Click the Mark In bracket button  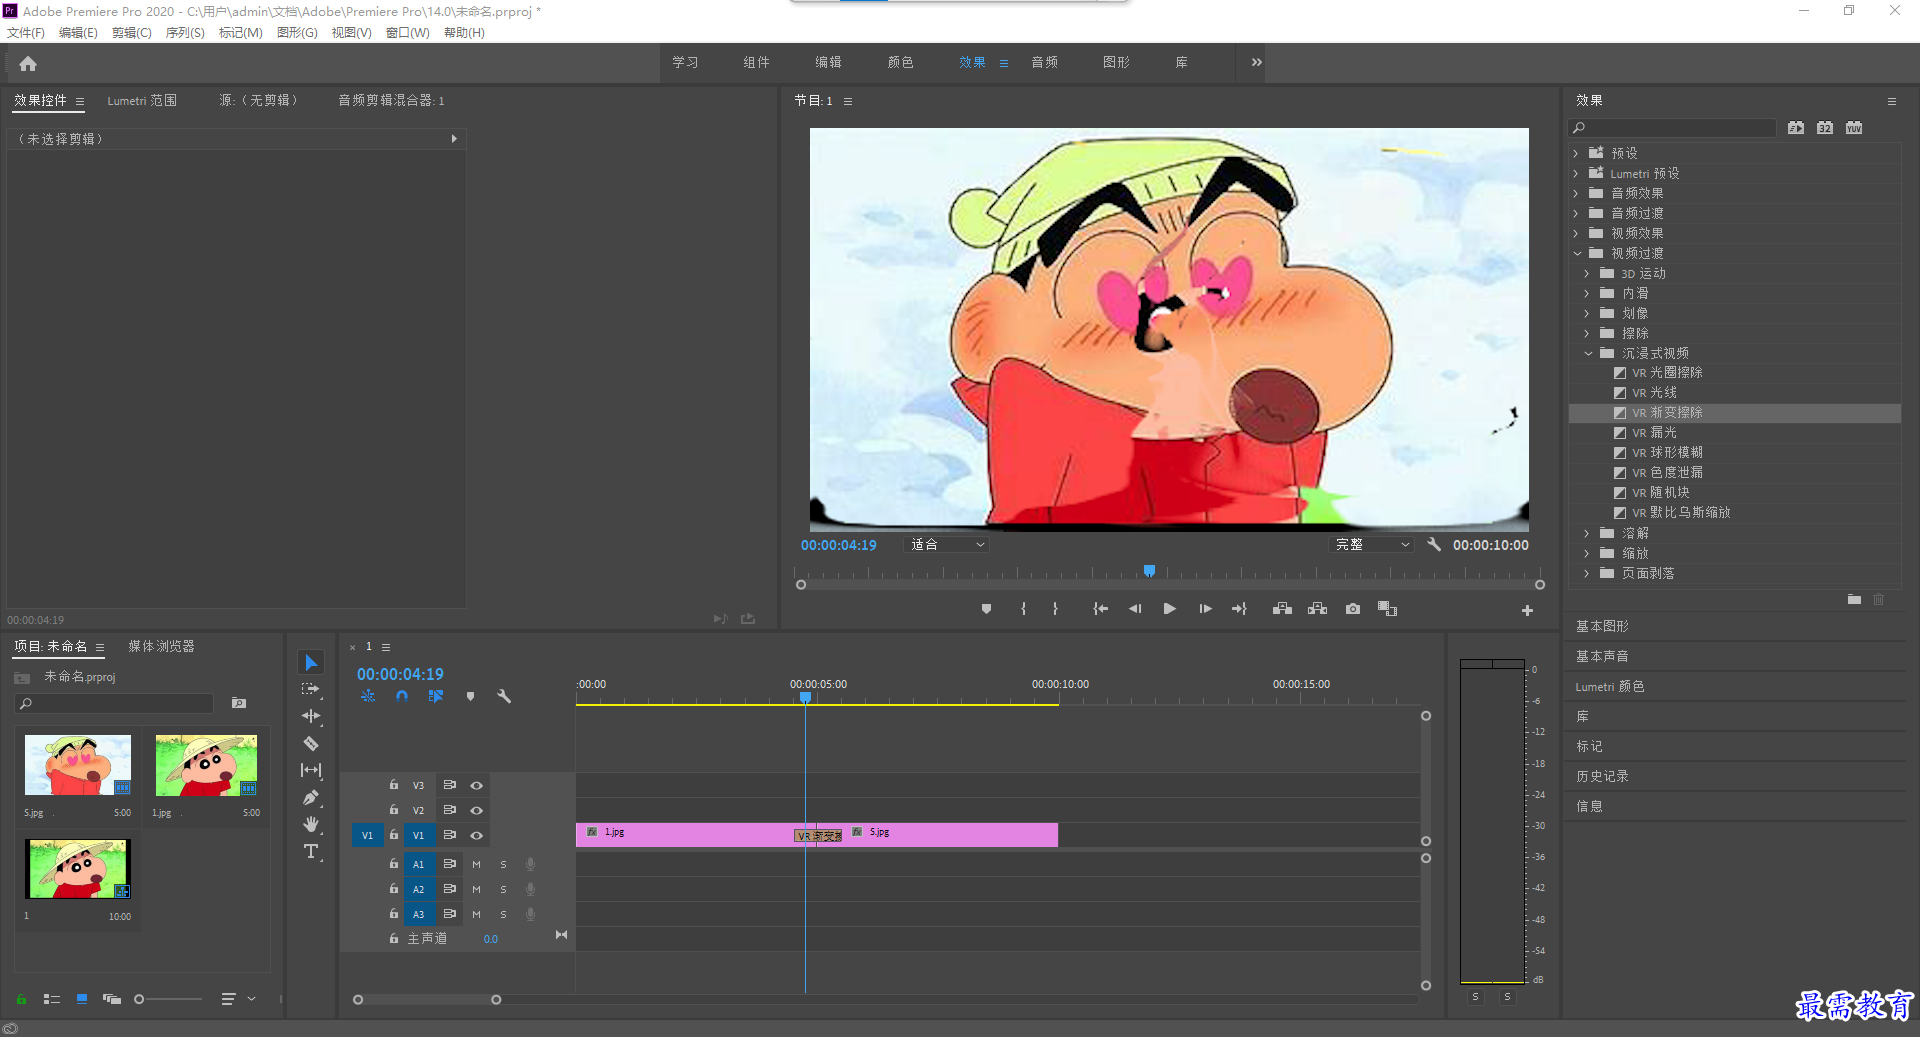click(1023, 609)
